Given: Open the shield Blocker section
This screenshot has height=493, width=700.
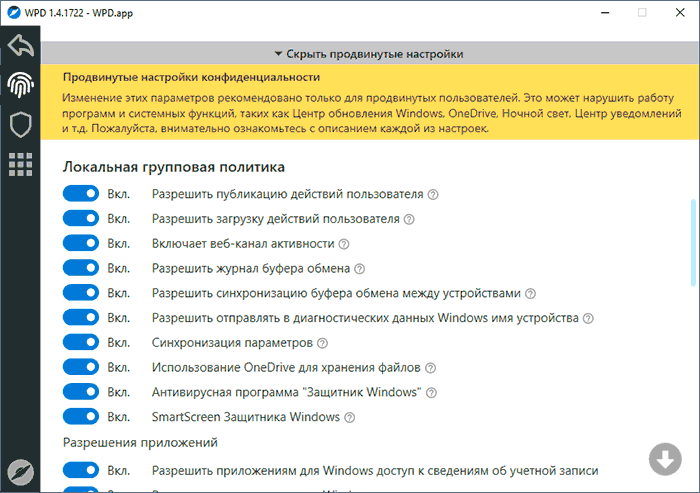Looking at the screenshot, I should click(20, 124).
